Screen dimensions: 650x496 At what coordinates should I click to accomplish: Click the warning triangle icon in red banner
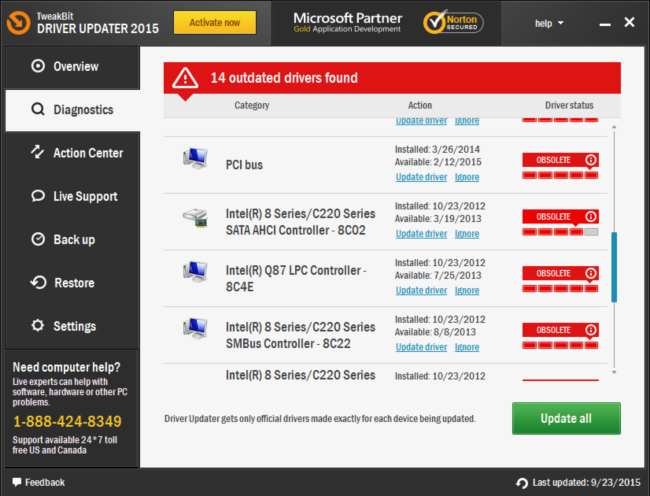point(185,78)
